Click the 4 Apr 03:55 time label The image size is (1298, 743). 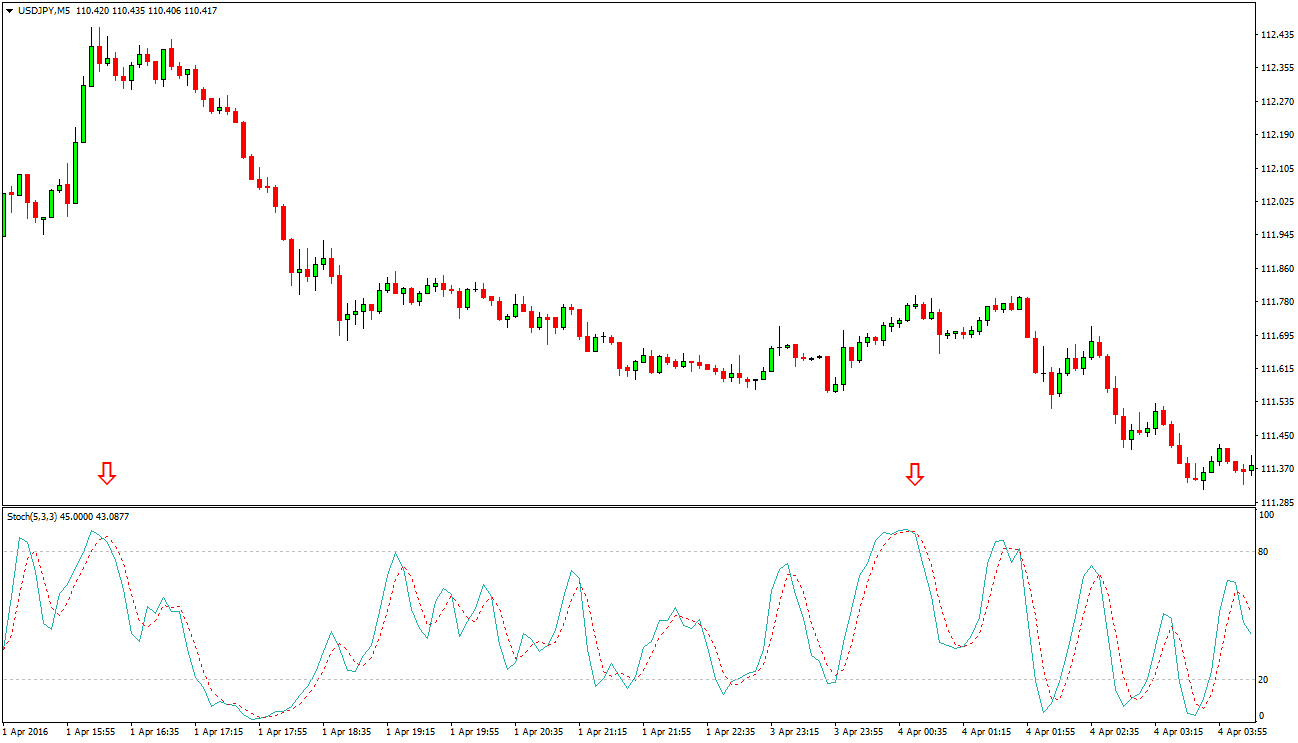(x=1243, y=732)
